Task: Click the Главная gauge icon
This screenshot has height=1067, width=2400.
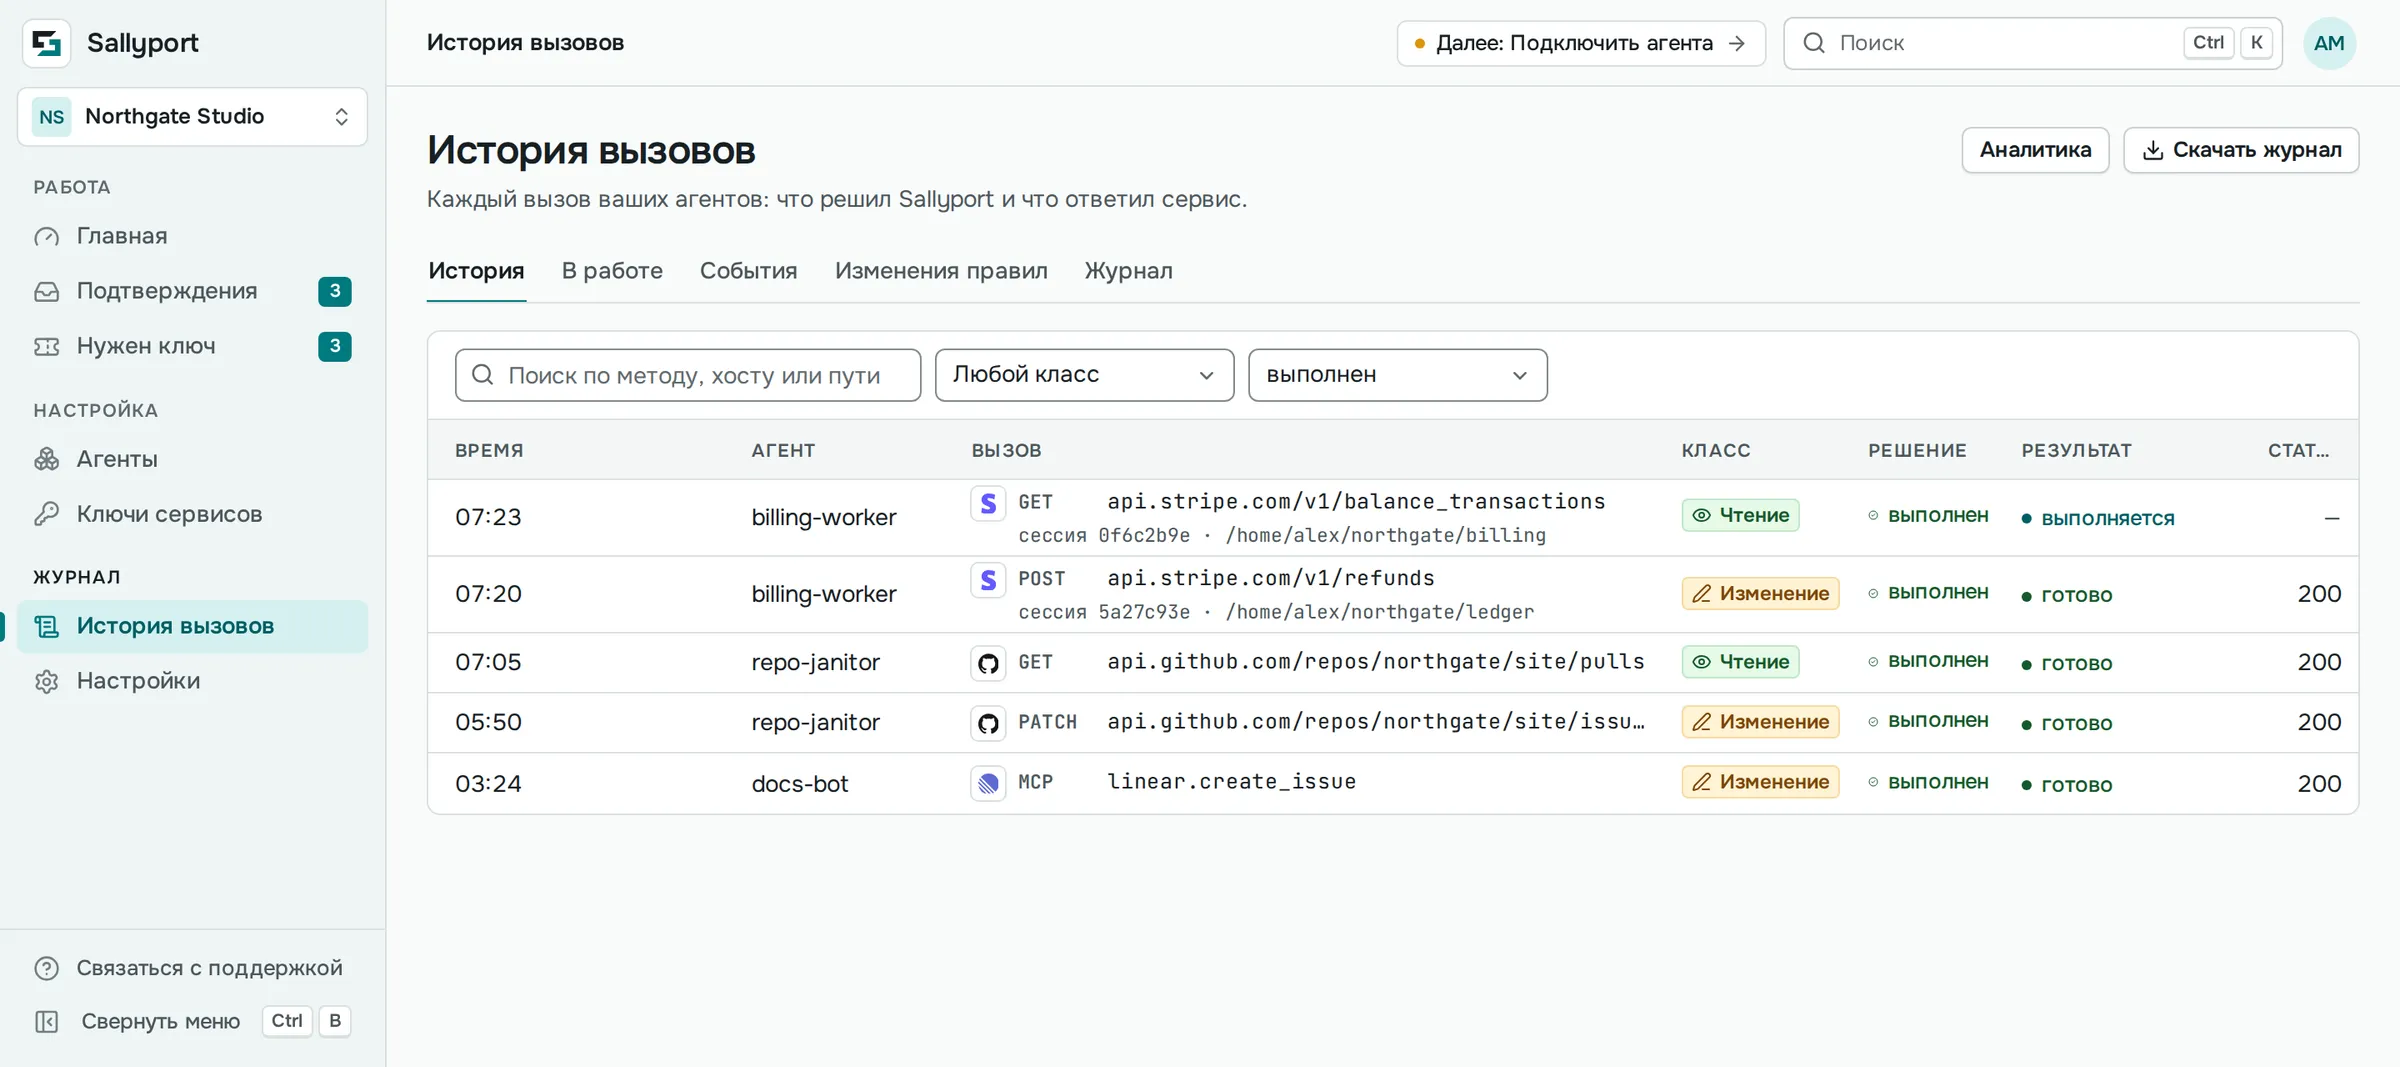Action: 47,237
